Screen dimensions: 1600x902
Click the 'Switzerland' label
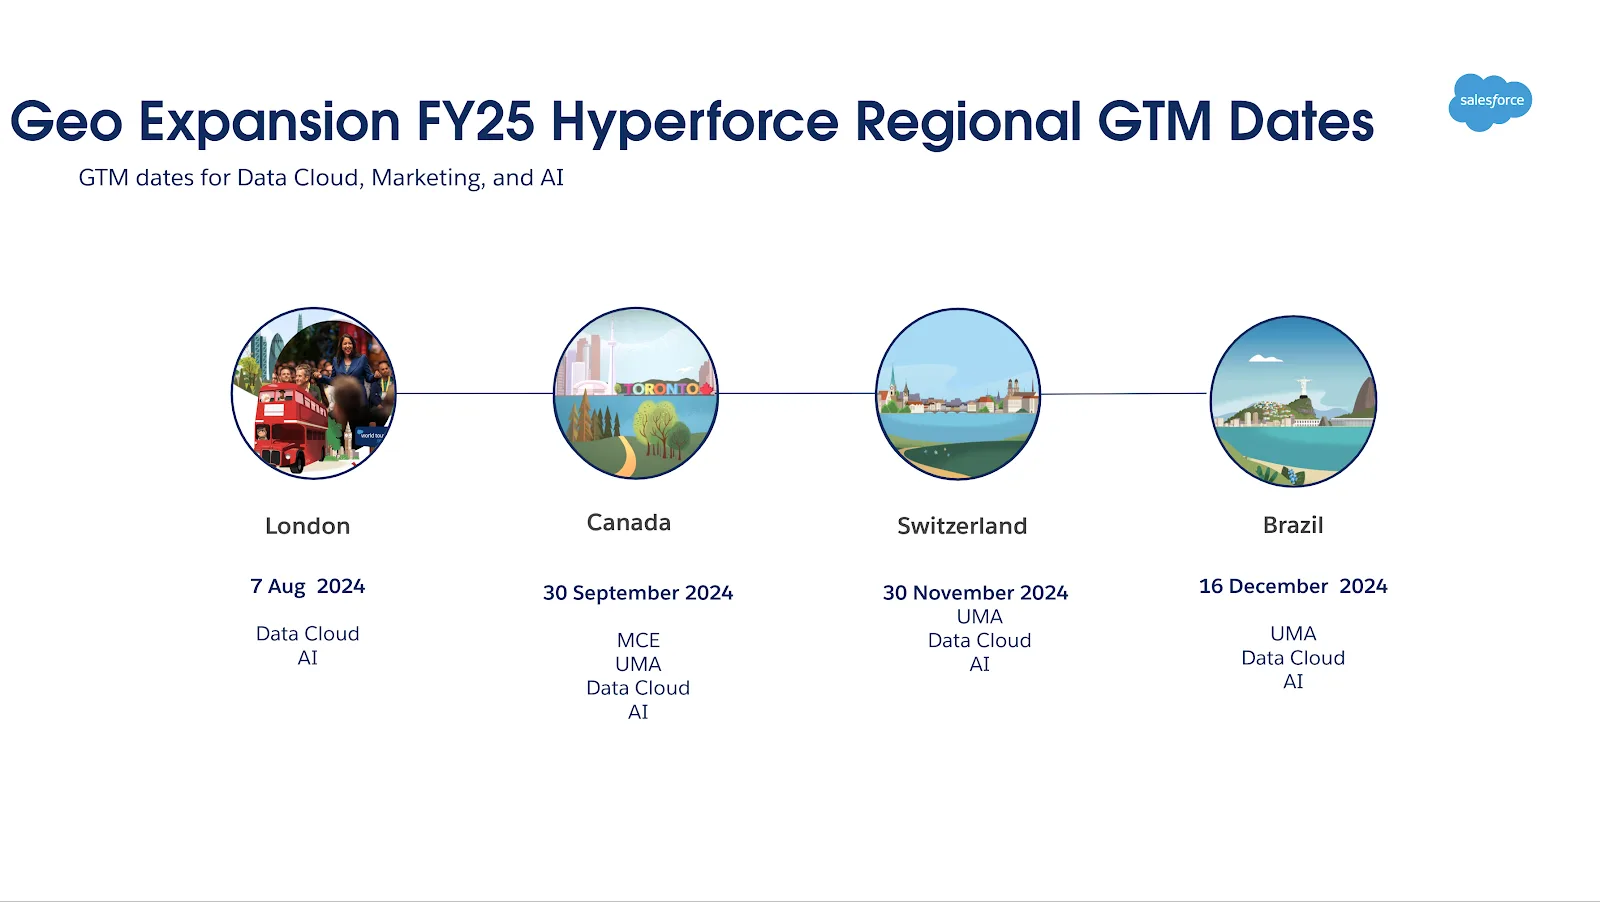[962, 526]
